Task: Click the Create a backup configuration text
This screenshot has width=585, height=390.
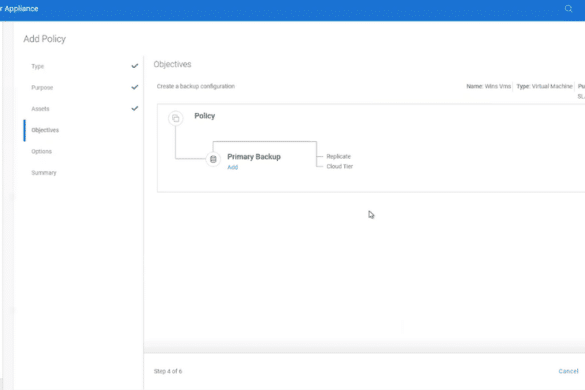Action: click(x=196, y=86)
